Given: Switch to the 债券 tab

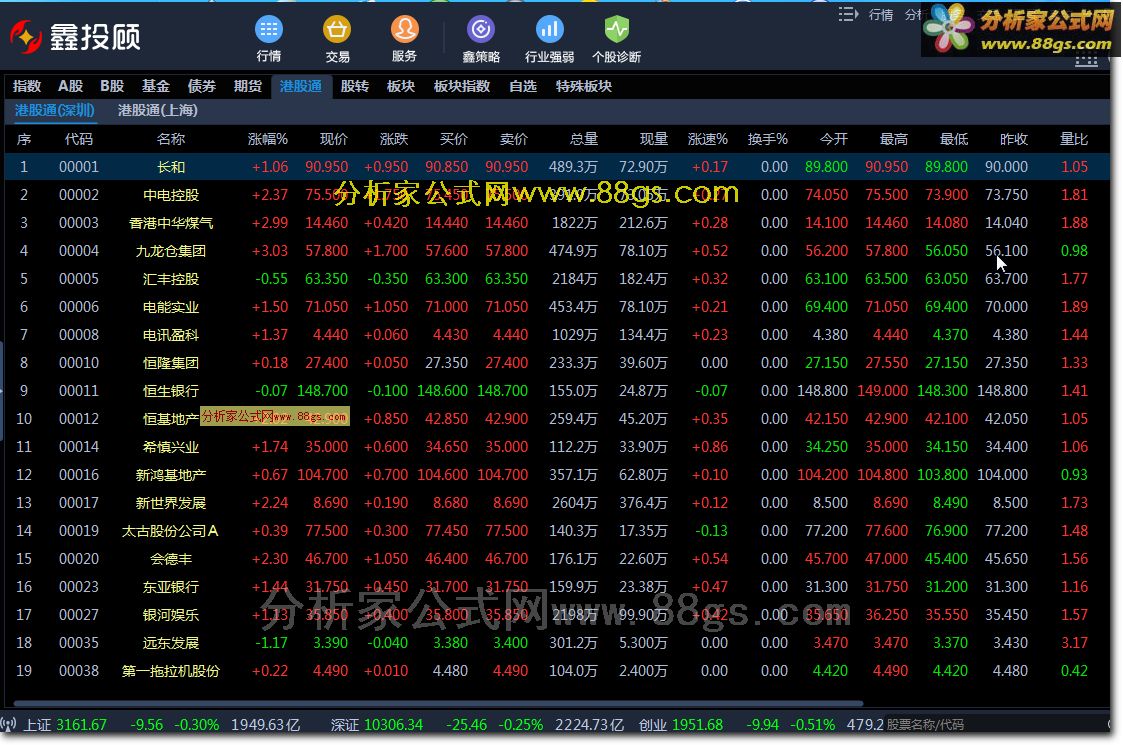Looking at the screenshot, I should coord(201,86).
